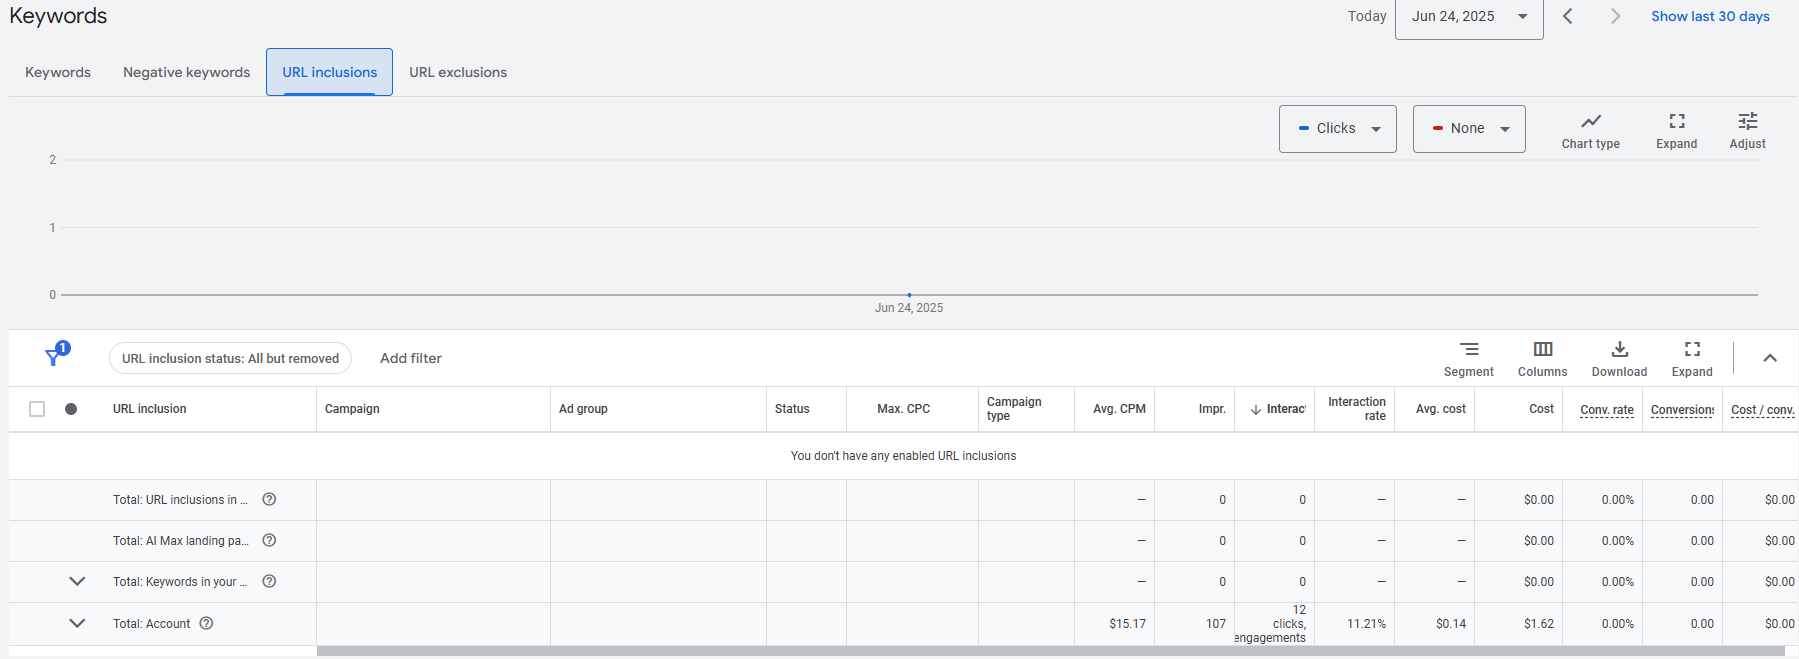Open the None metric dropdown
Image resolution: width=1799 pixels, height=659 pixels.
click(x=1468, y=129)
